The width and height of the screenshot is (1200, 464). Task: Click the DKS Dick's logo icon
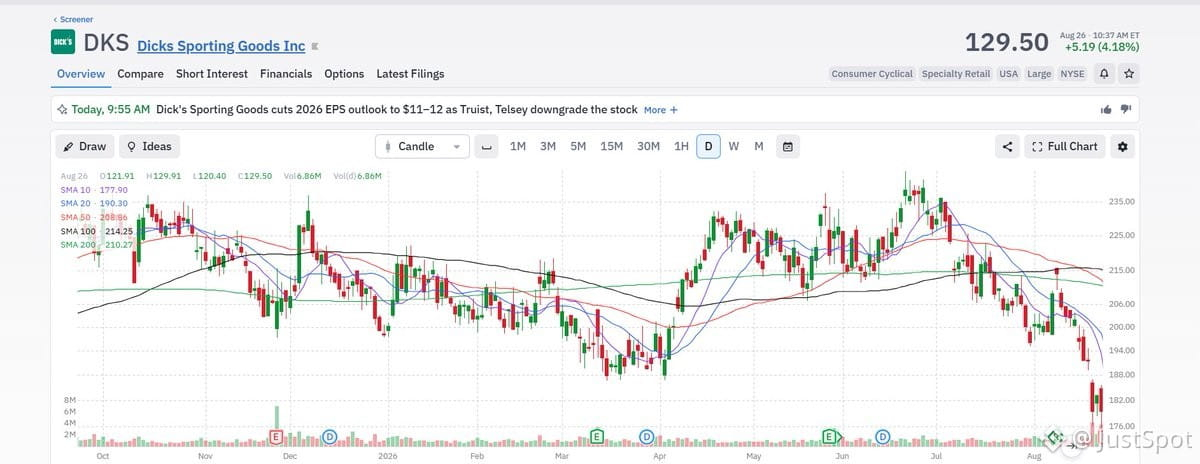(63, 42)
